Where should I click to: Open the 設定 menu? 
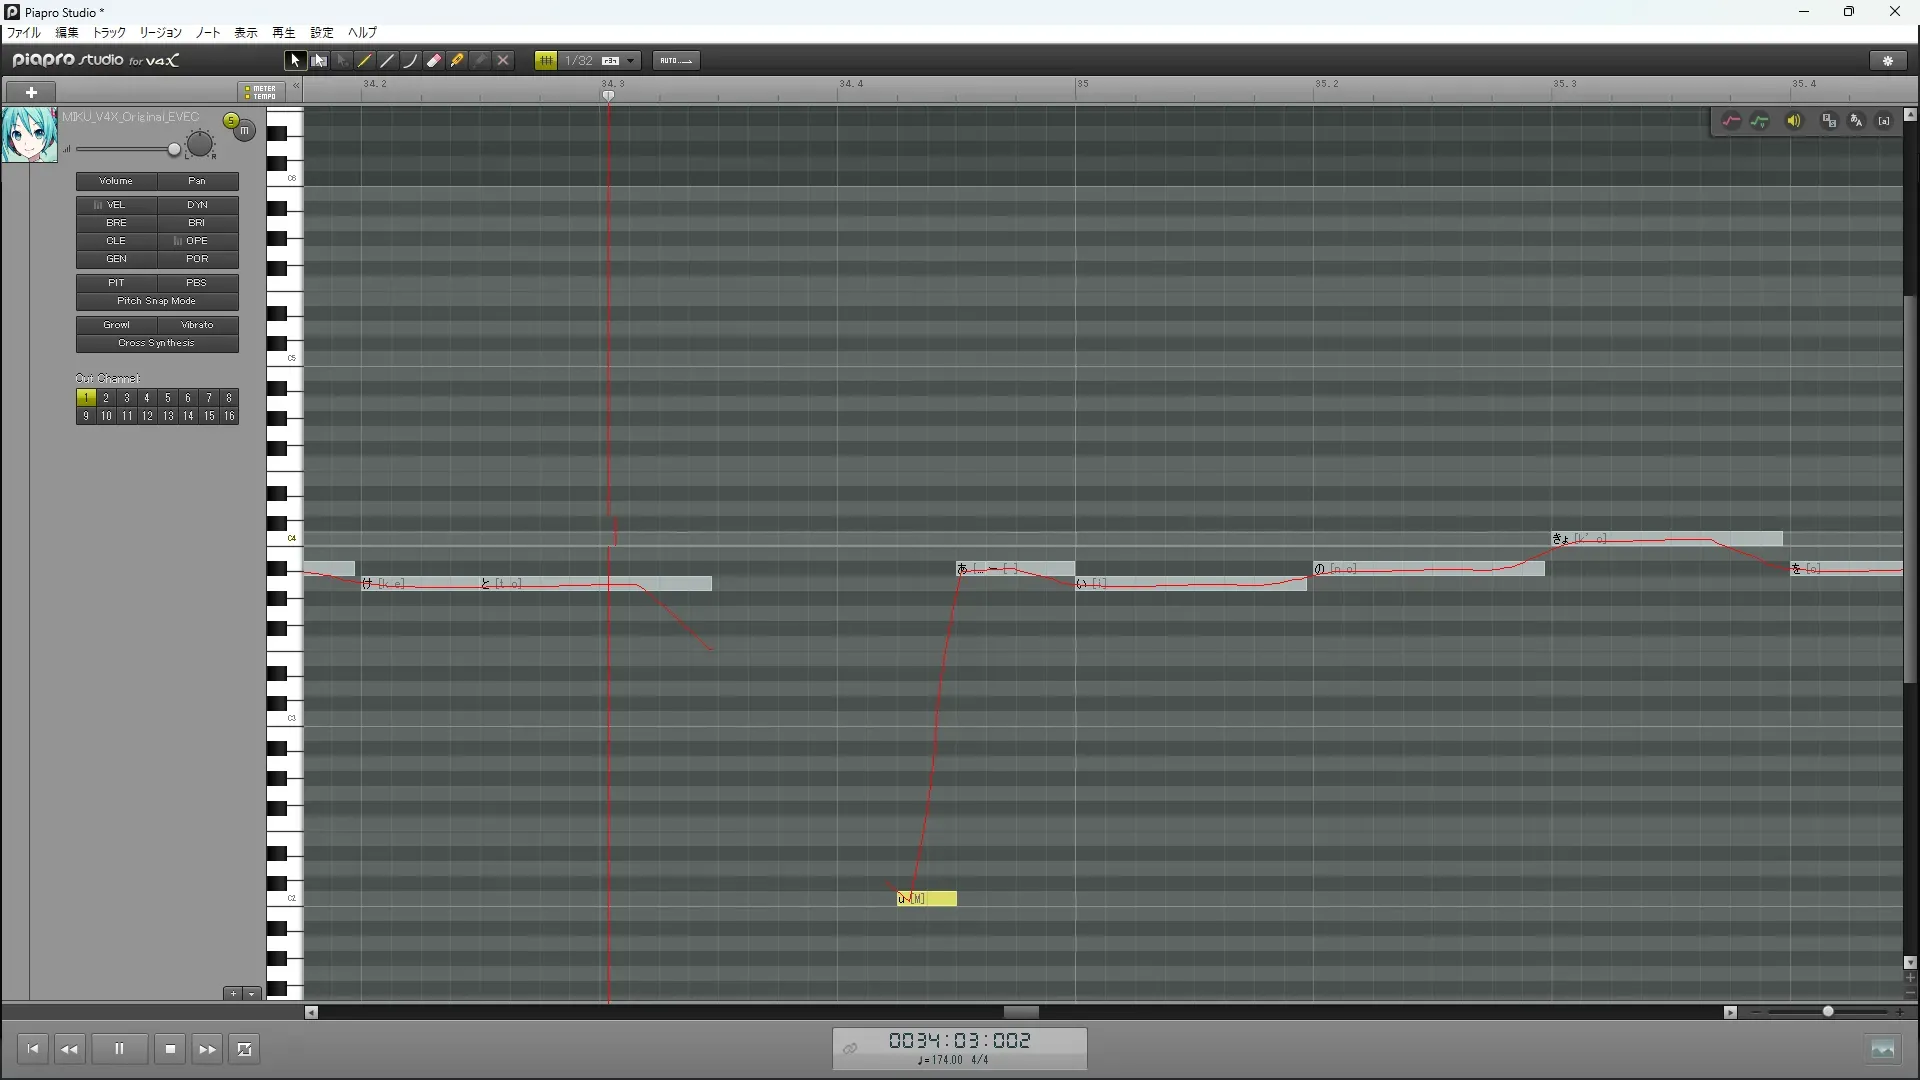(x=321, y=33)
